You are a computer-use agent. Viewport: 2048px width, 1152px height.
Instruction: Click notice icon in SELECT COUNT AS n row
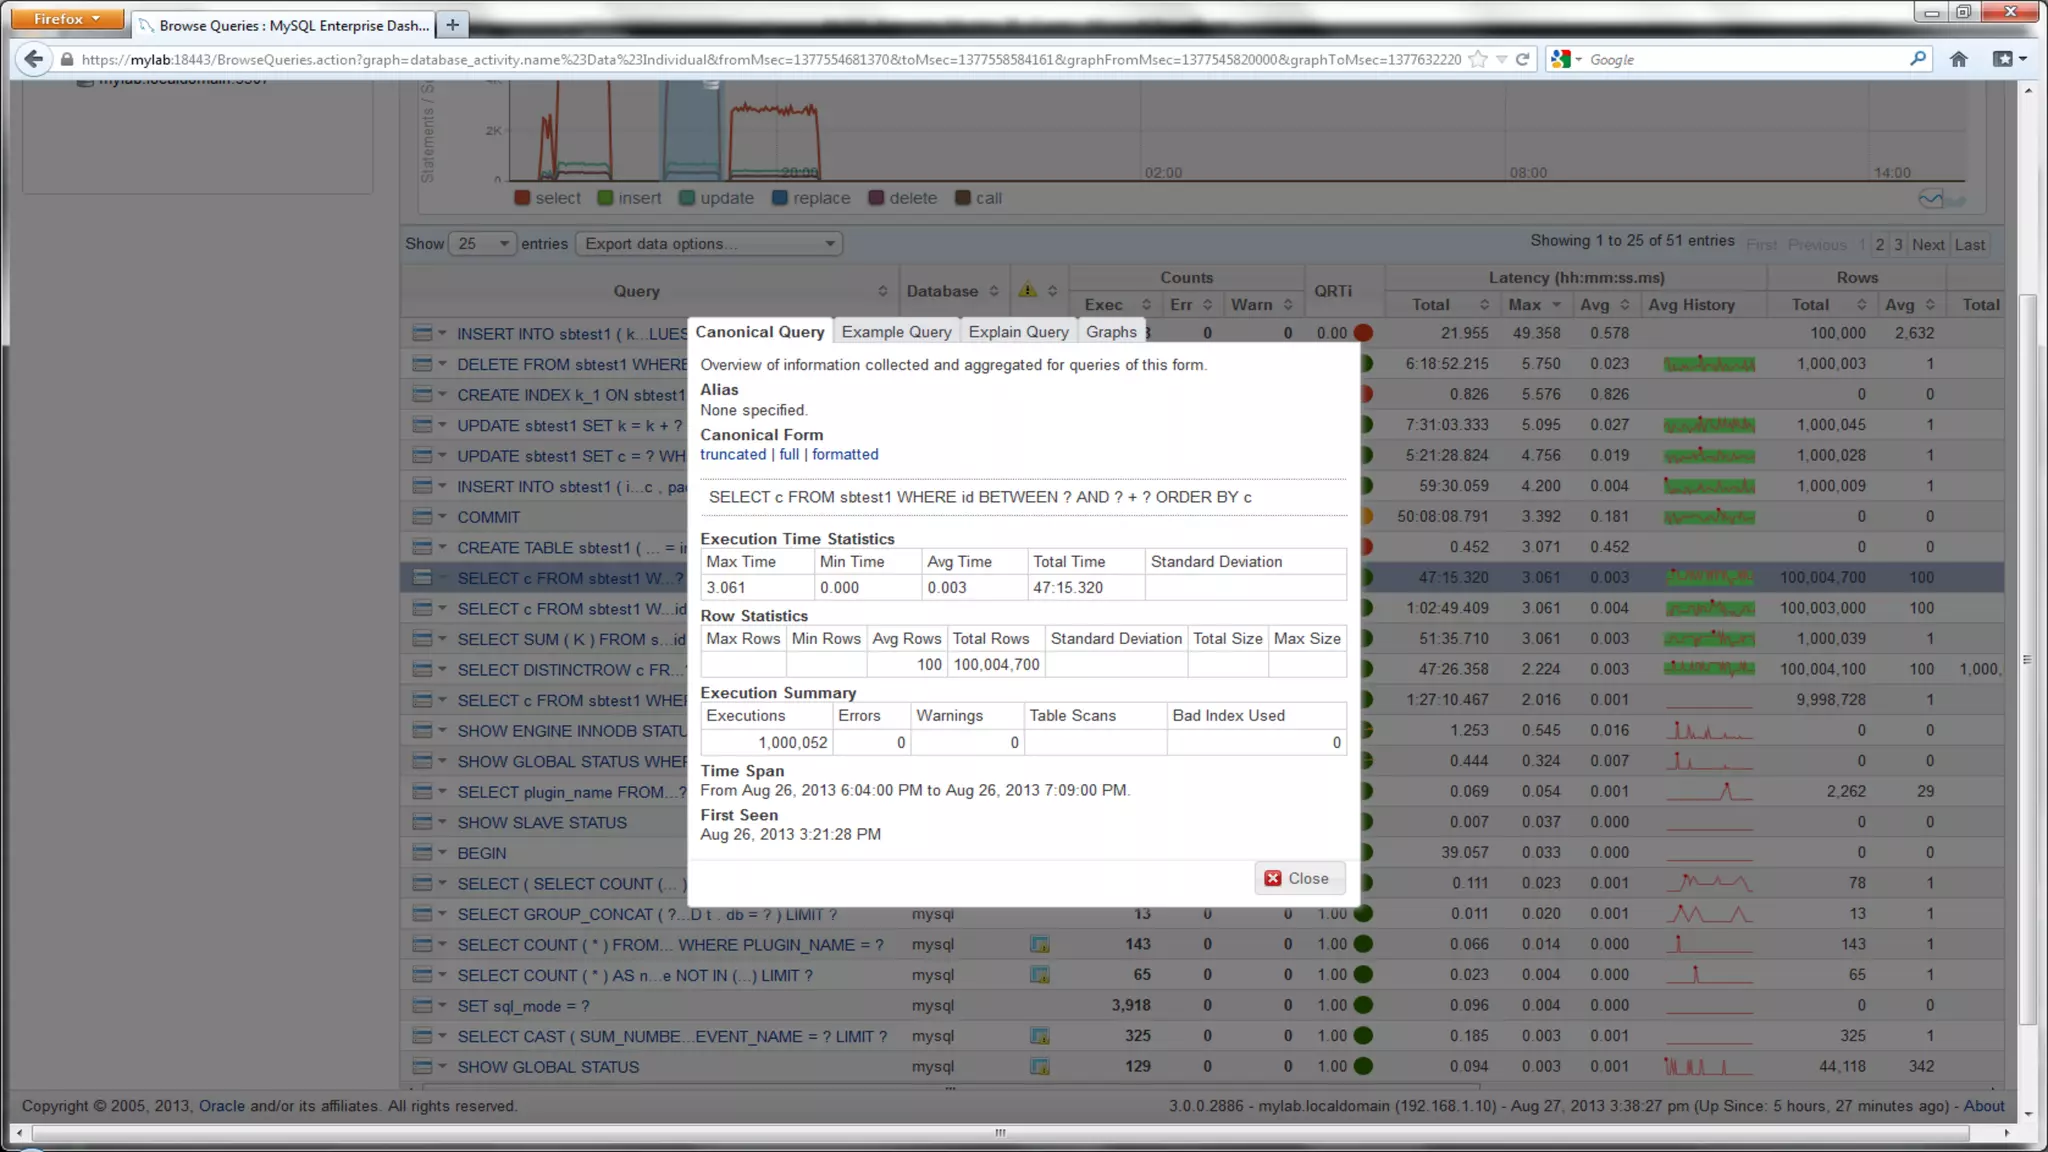point(1040,975)
